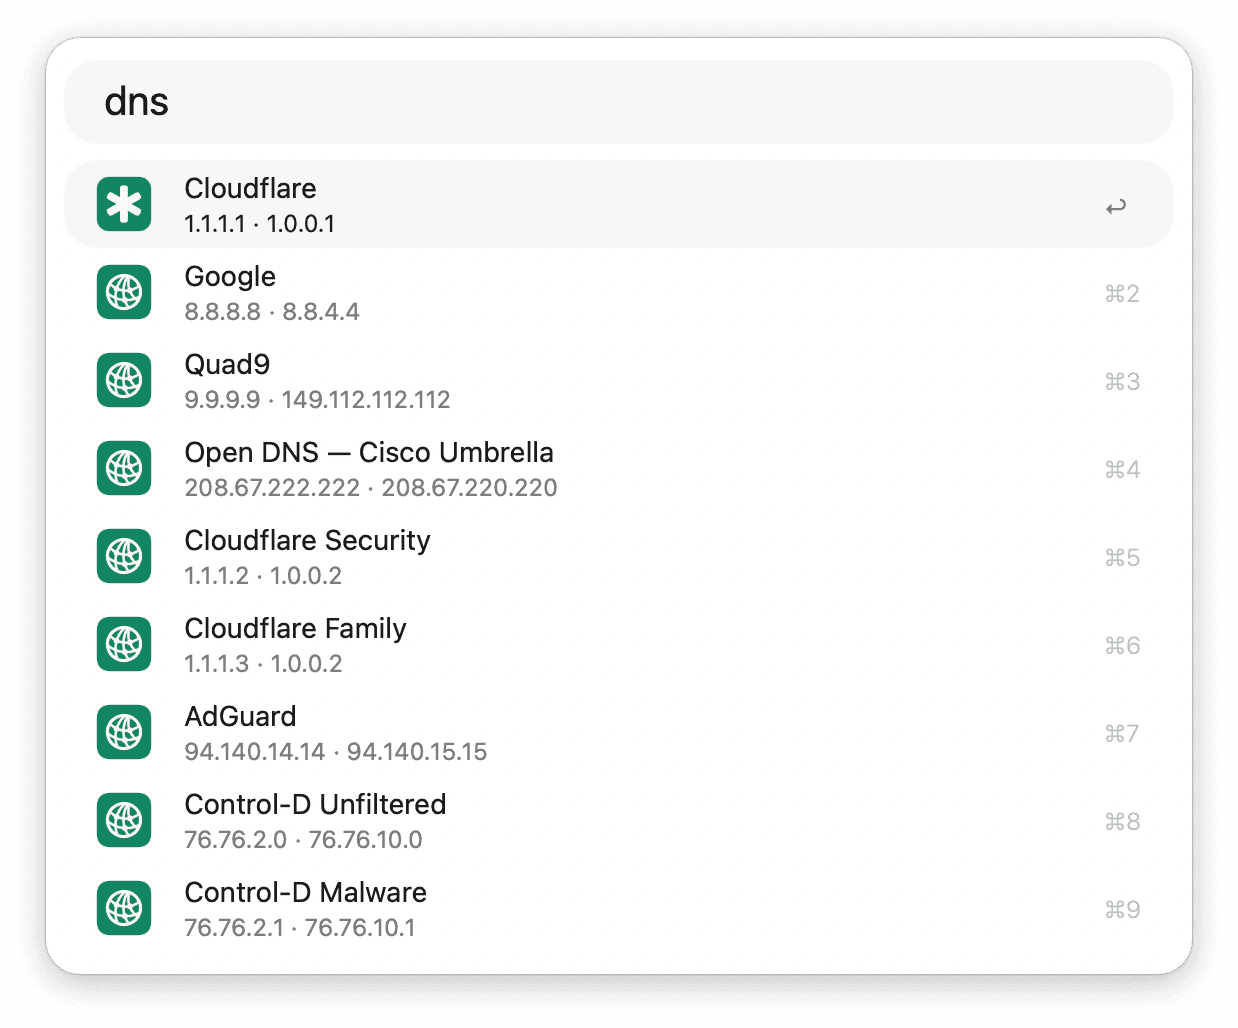The height and width of the screenshot is (1028, 1238).
Task: Click the ⌘2 shortcut hint
Action: pyautogui.click(x=1122, y=294)
